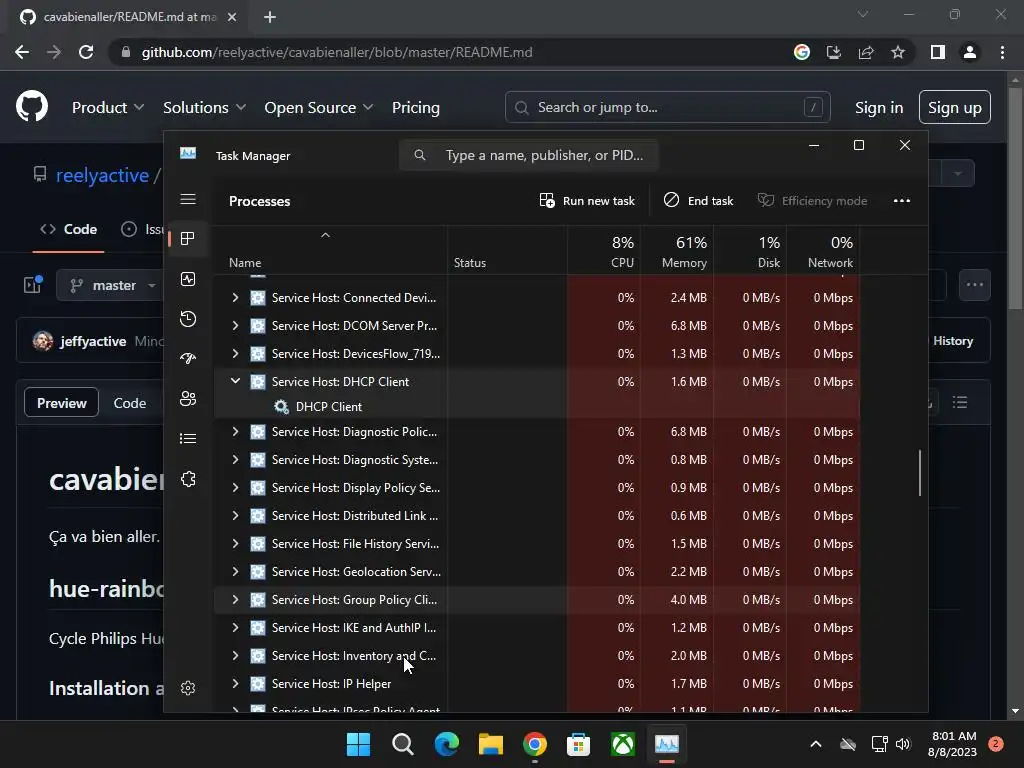The height and width of the screenshot is (768, 1024).
Task: Open the Solutions menu on GitHub
Action: tap(204, 108)
